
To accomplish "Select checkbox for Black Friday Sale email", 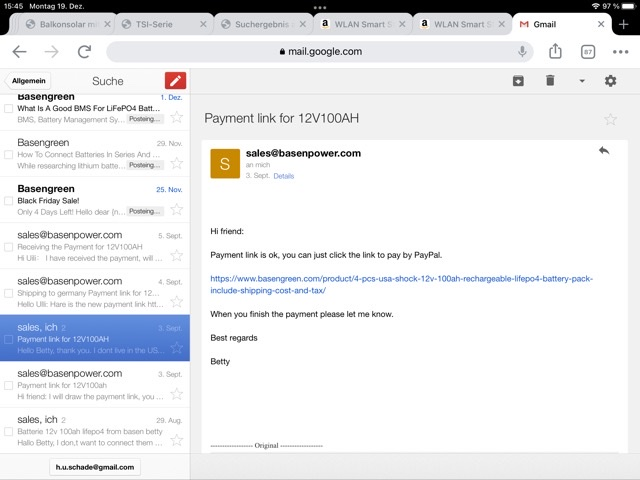I will pyautogui.click(x=8, y=201).
